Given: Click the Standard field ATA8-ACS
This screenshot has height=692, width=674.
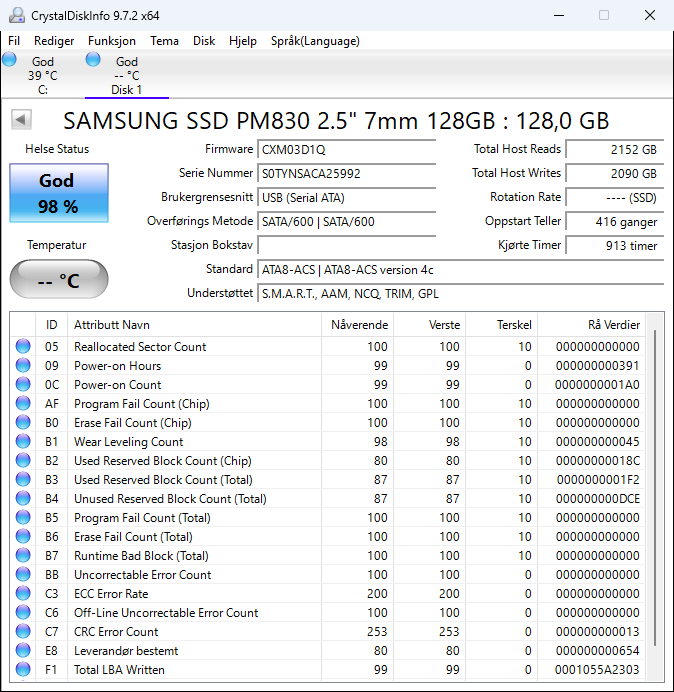Looking at the screenshot, I should pos(460,269).
